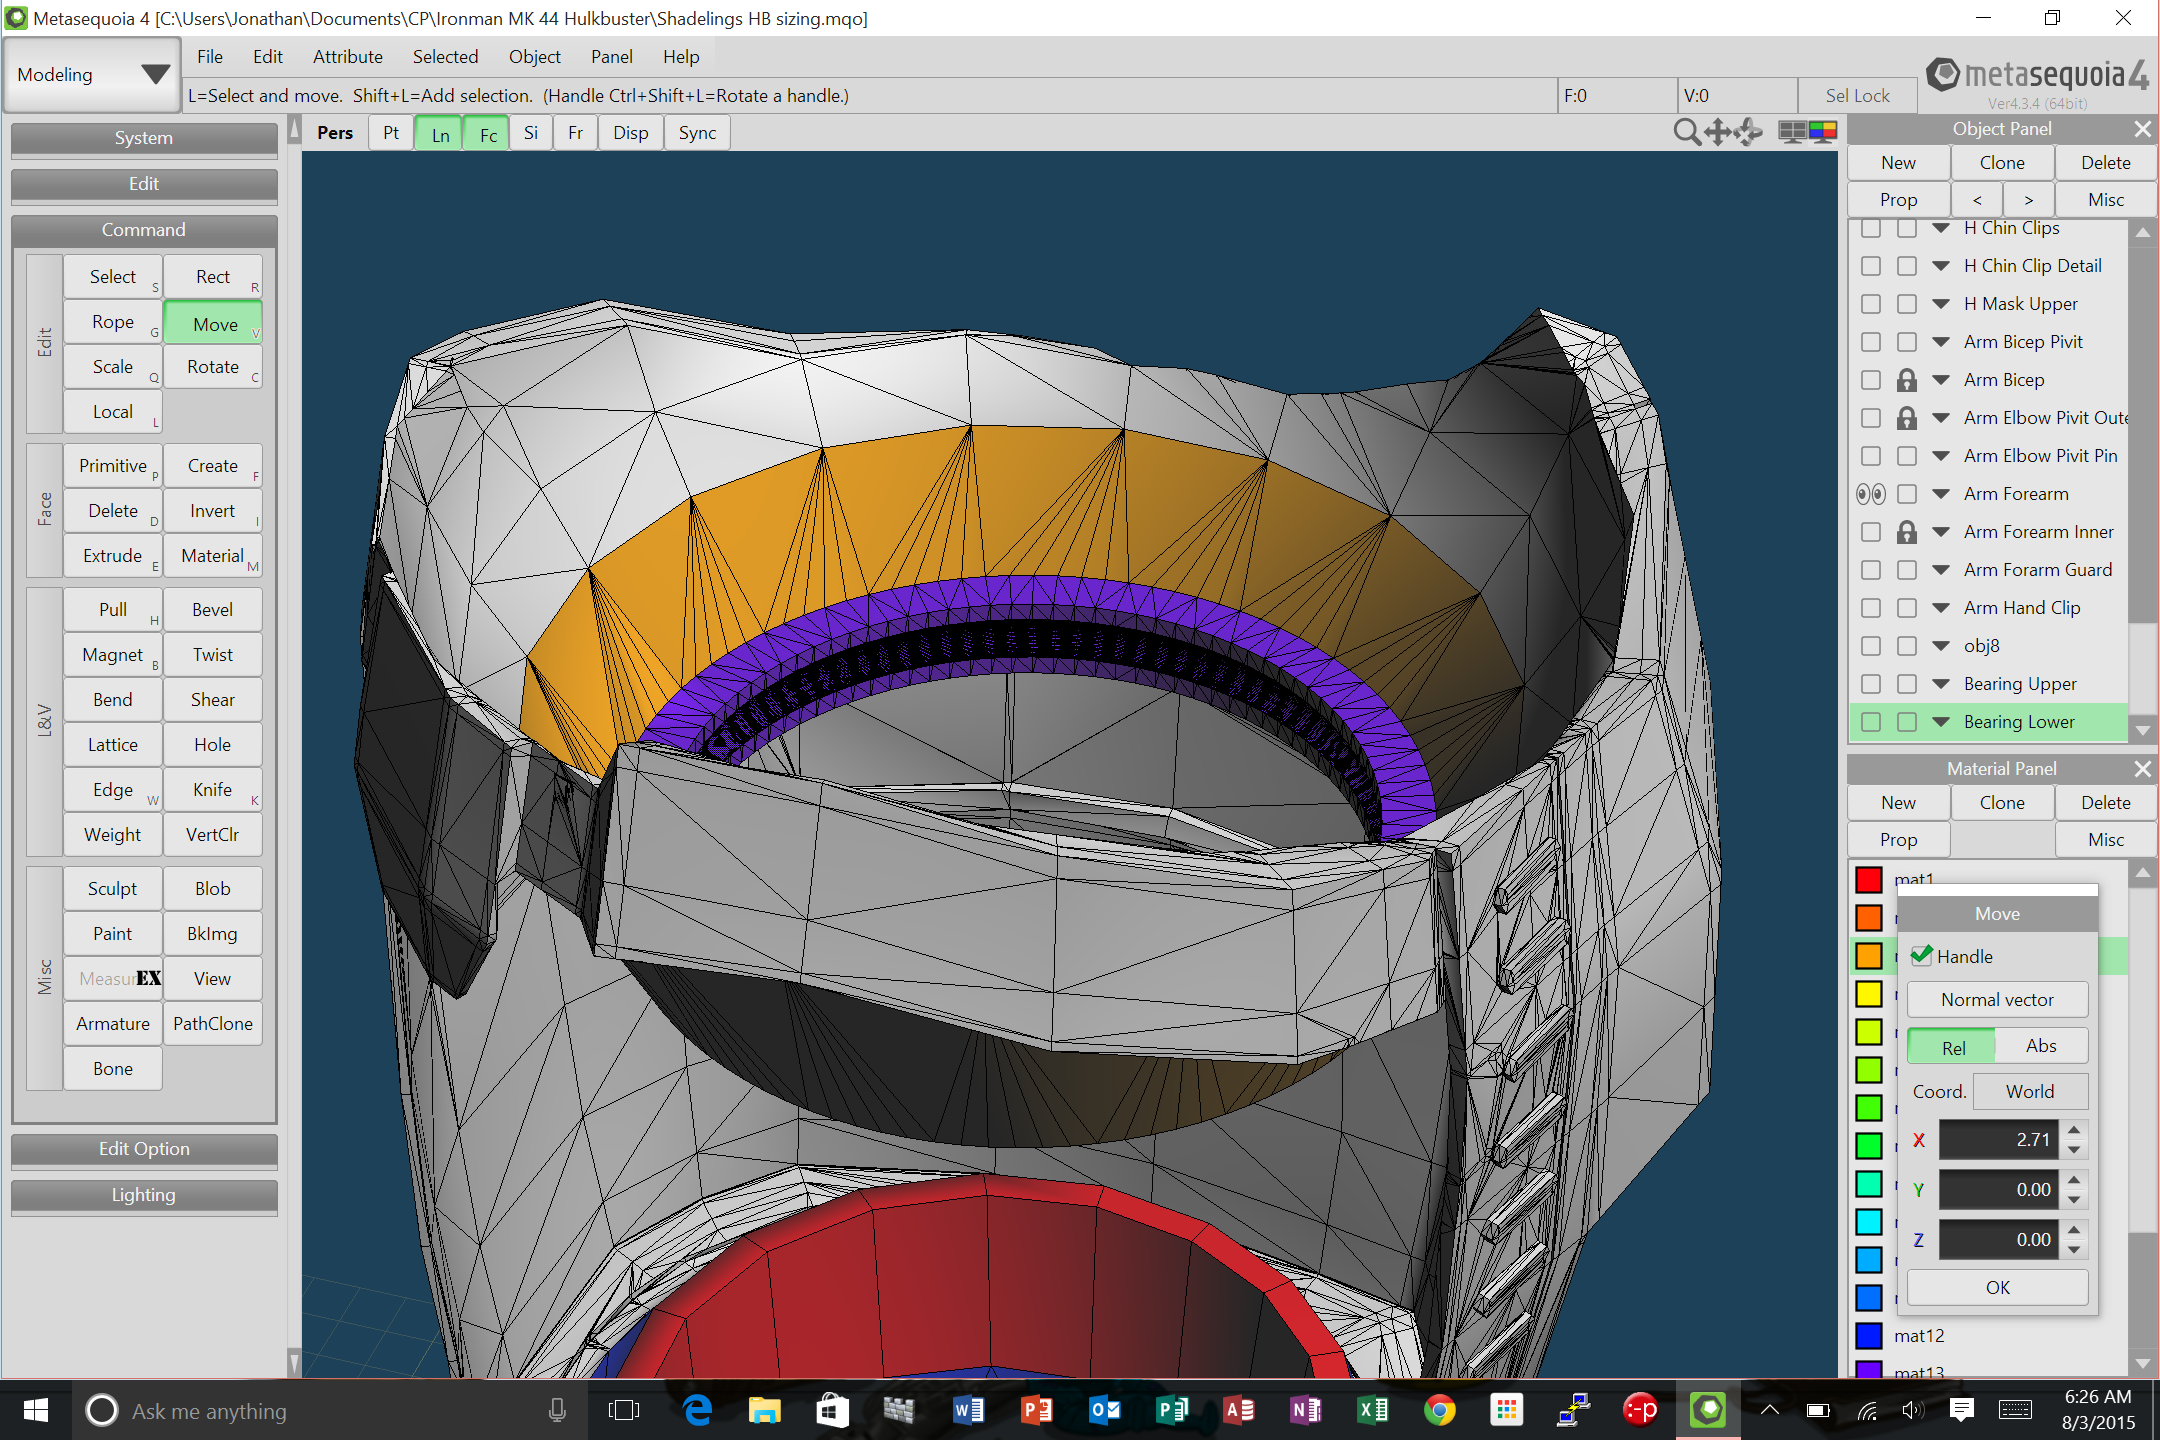Open PowerPoint from the taskbar
Screen dimensions: 2160x1440
click(x=1036, y=1410)
